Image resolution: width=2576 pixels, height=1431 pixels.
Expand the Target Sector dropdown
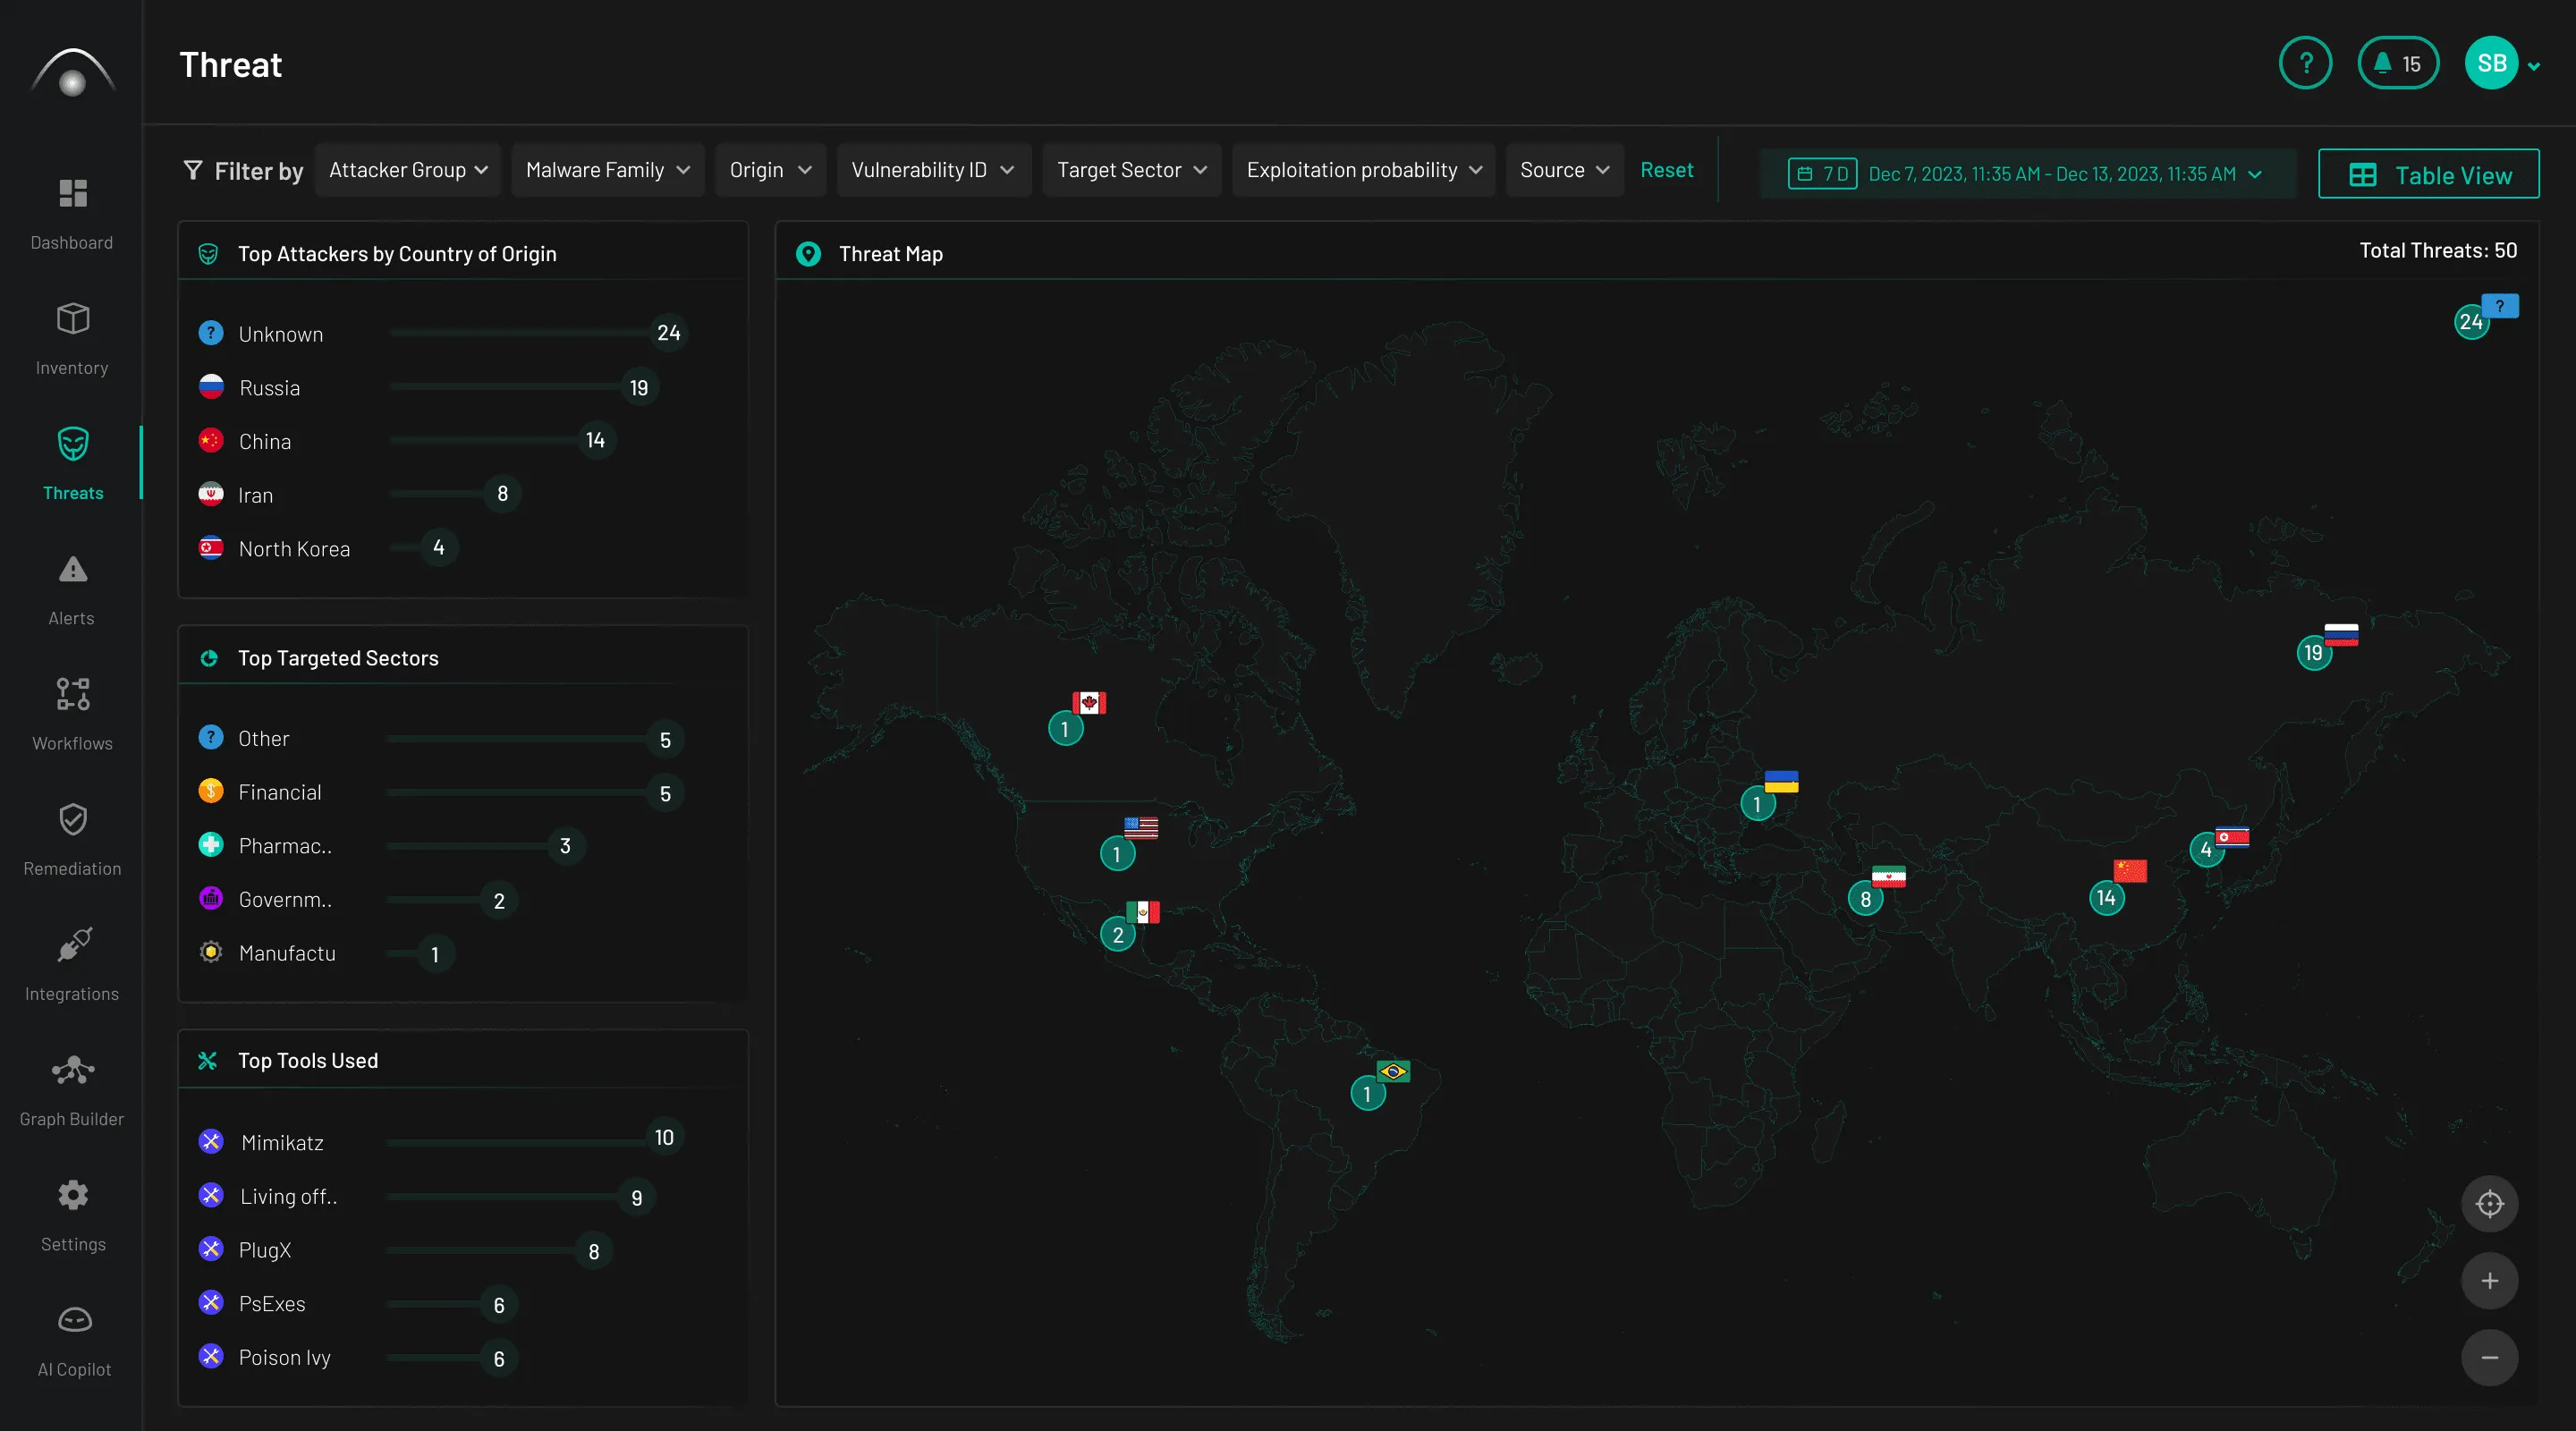1132,170
